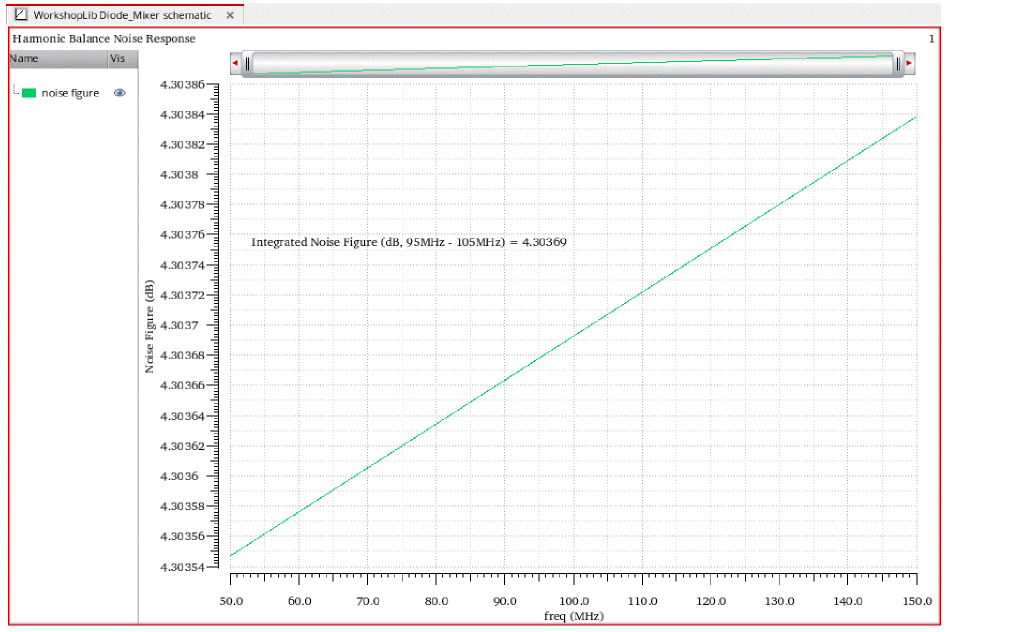1013x632 pixels.
Task: Click the freq (MHz) X-axis label
Action: coord(573,616)
